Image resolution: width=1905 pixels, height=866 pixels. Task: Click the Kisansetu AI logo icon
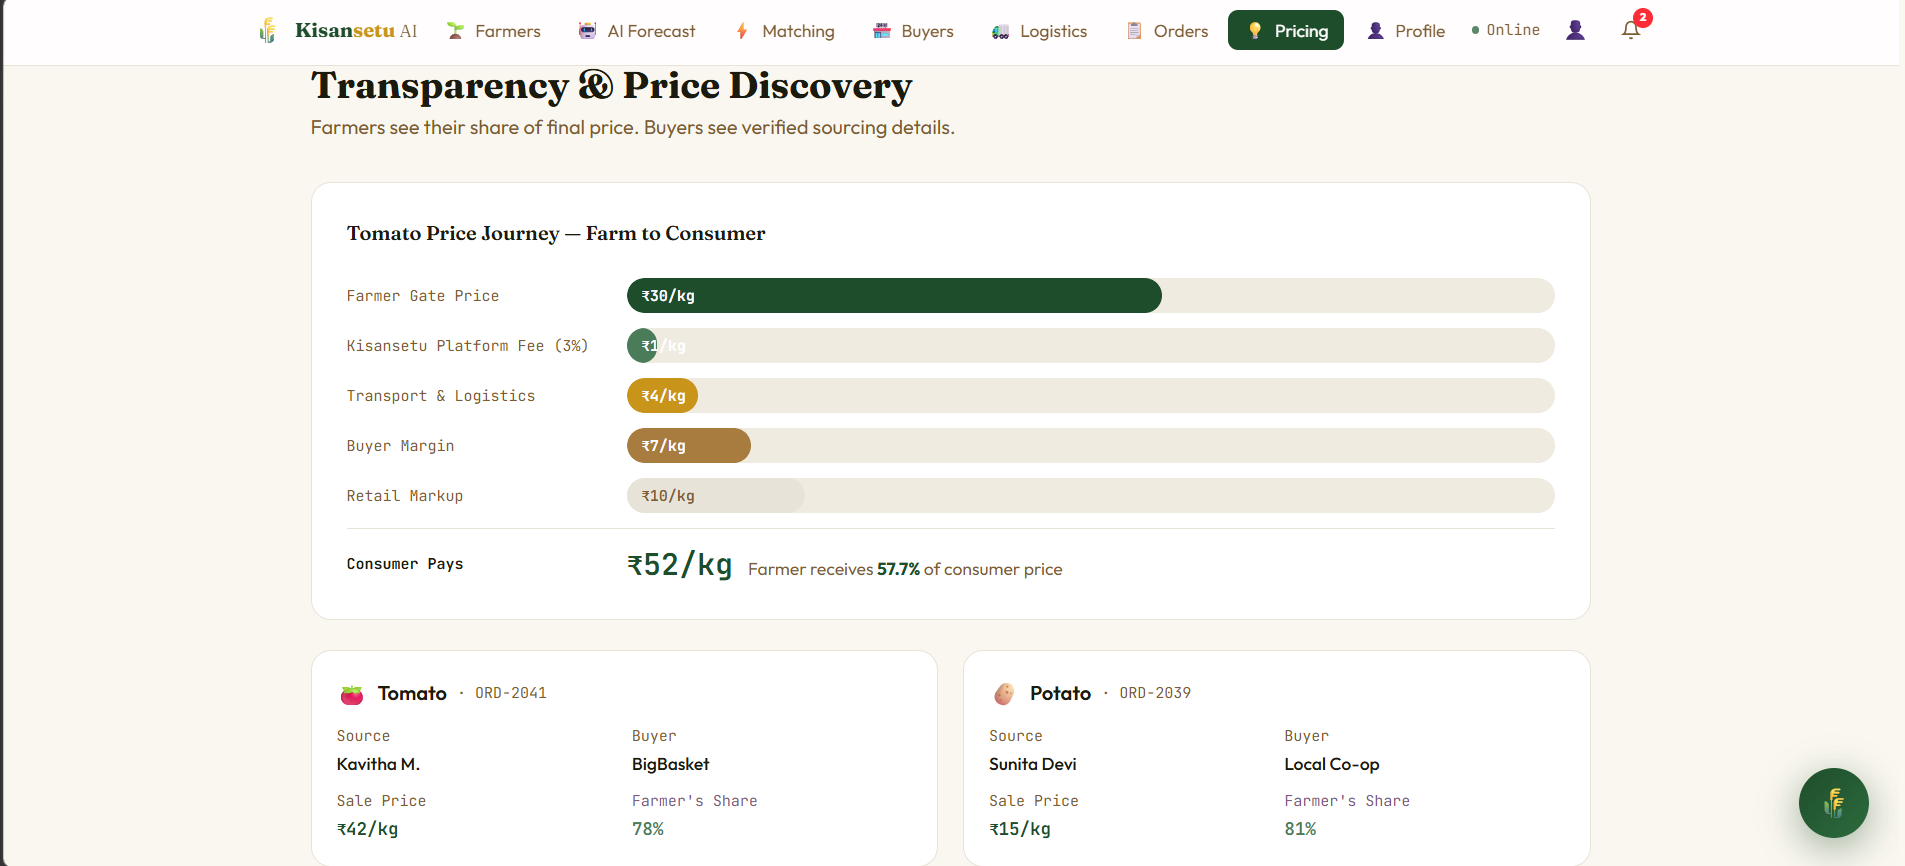tap(268, 31)
